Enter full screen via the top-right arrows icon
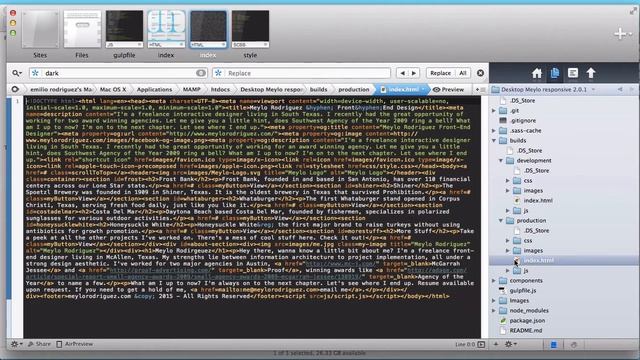 click(x=633, y=11)
